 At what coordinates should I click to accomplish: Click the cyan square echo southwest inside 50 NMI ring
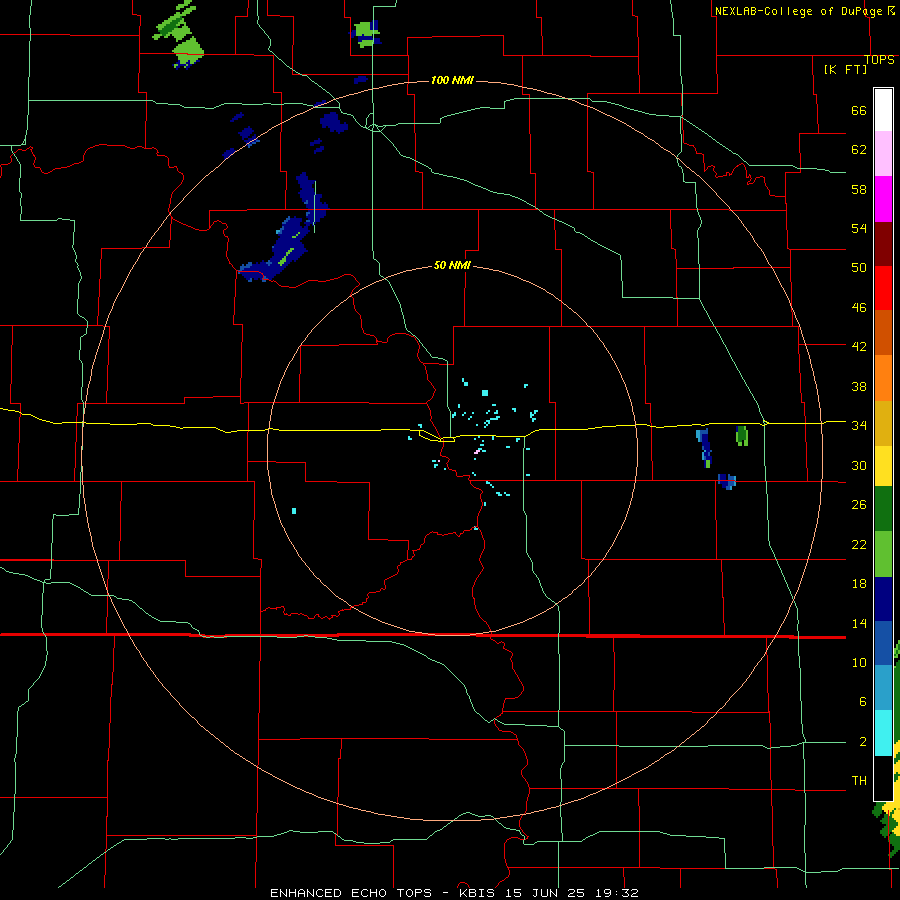[x=294, y=511]
